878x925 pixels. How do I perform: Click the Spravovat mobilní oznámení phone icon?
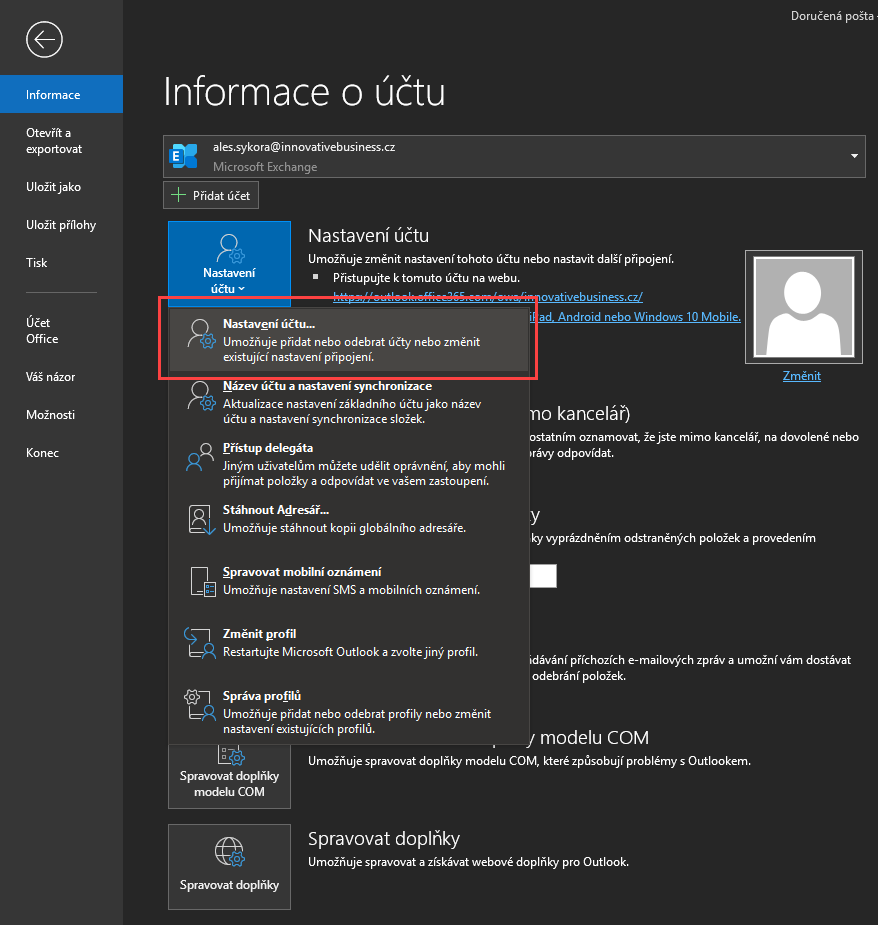click(202, 582)
